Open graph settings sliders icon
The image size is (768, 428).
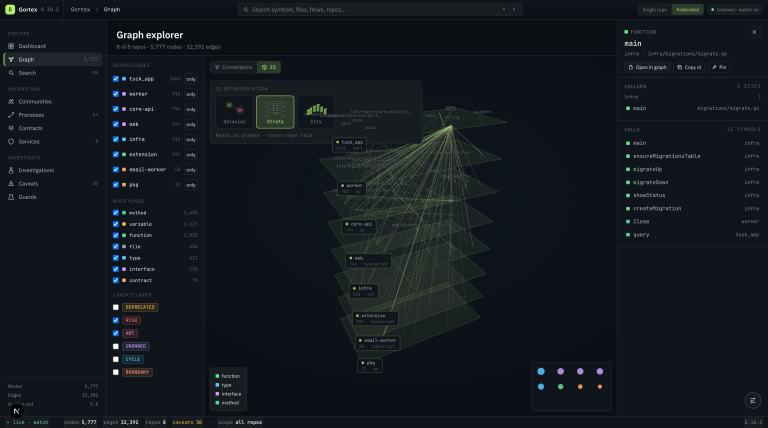coord(752,400)
